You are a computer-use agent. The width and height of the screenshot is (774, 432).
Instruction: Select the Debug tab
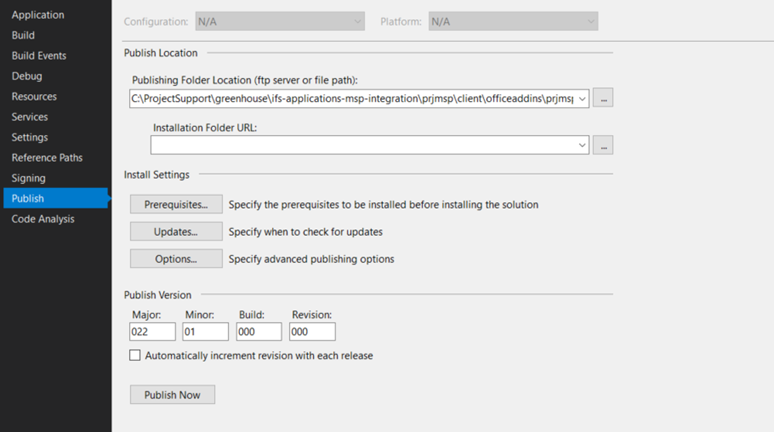tap(27, 76)
